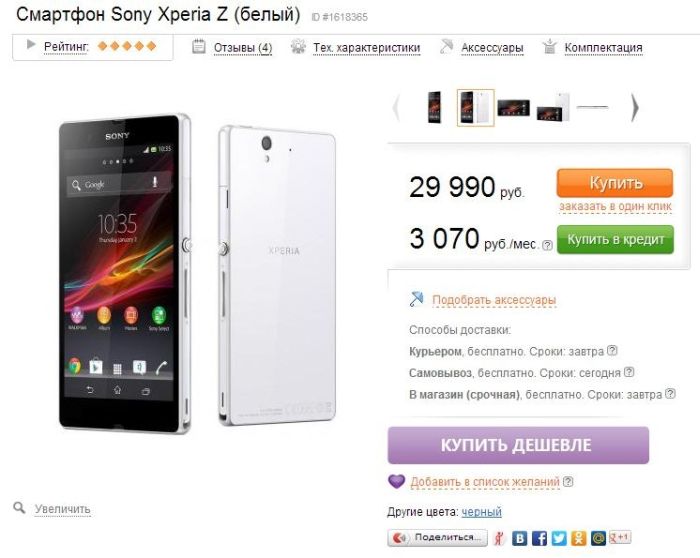Share the page on Facebook

(539, 538)
